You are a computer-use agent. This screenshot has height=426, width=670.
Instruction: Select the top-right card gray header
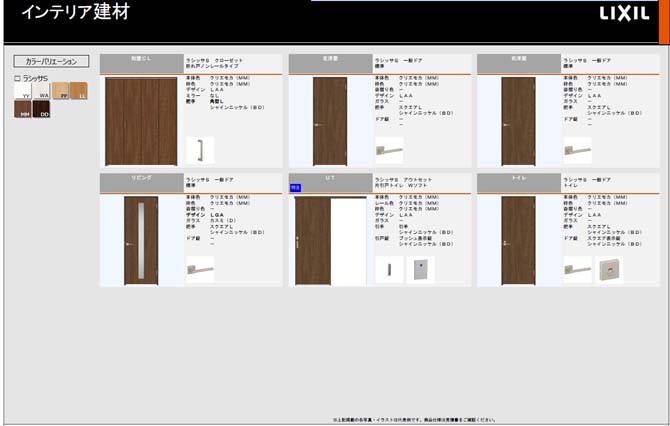click(x=519, y=64)
